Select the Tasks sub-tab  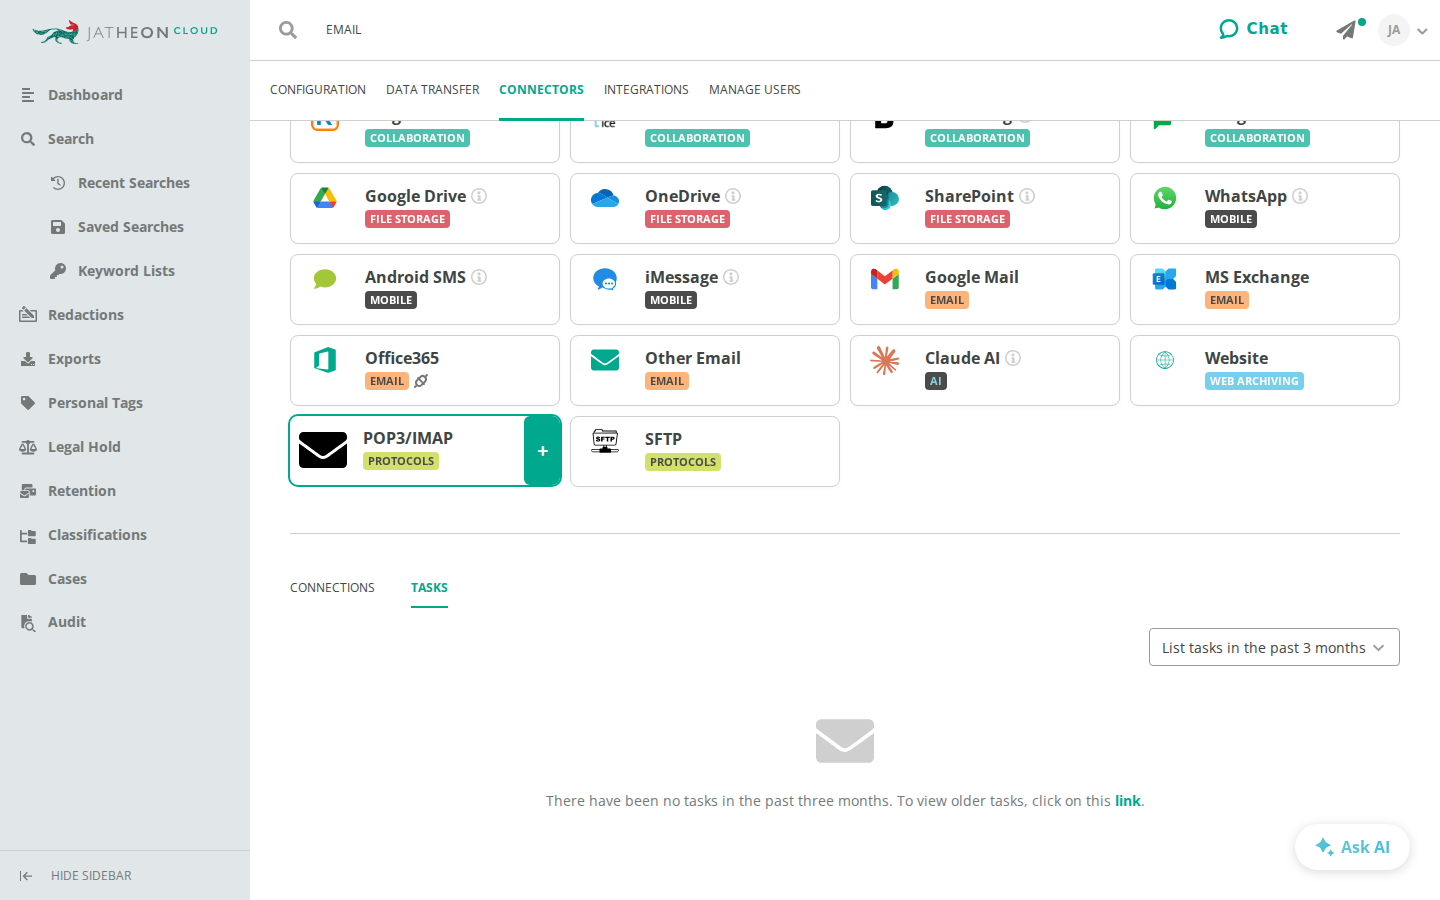click(429, 588)
